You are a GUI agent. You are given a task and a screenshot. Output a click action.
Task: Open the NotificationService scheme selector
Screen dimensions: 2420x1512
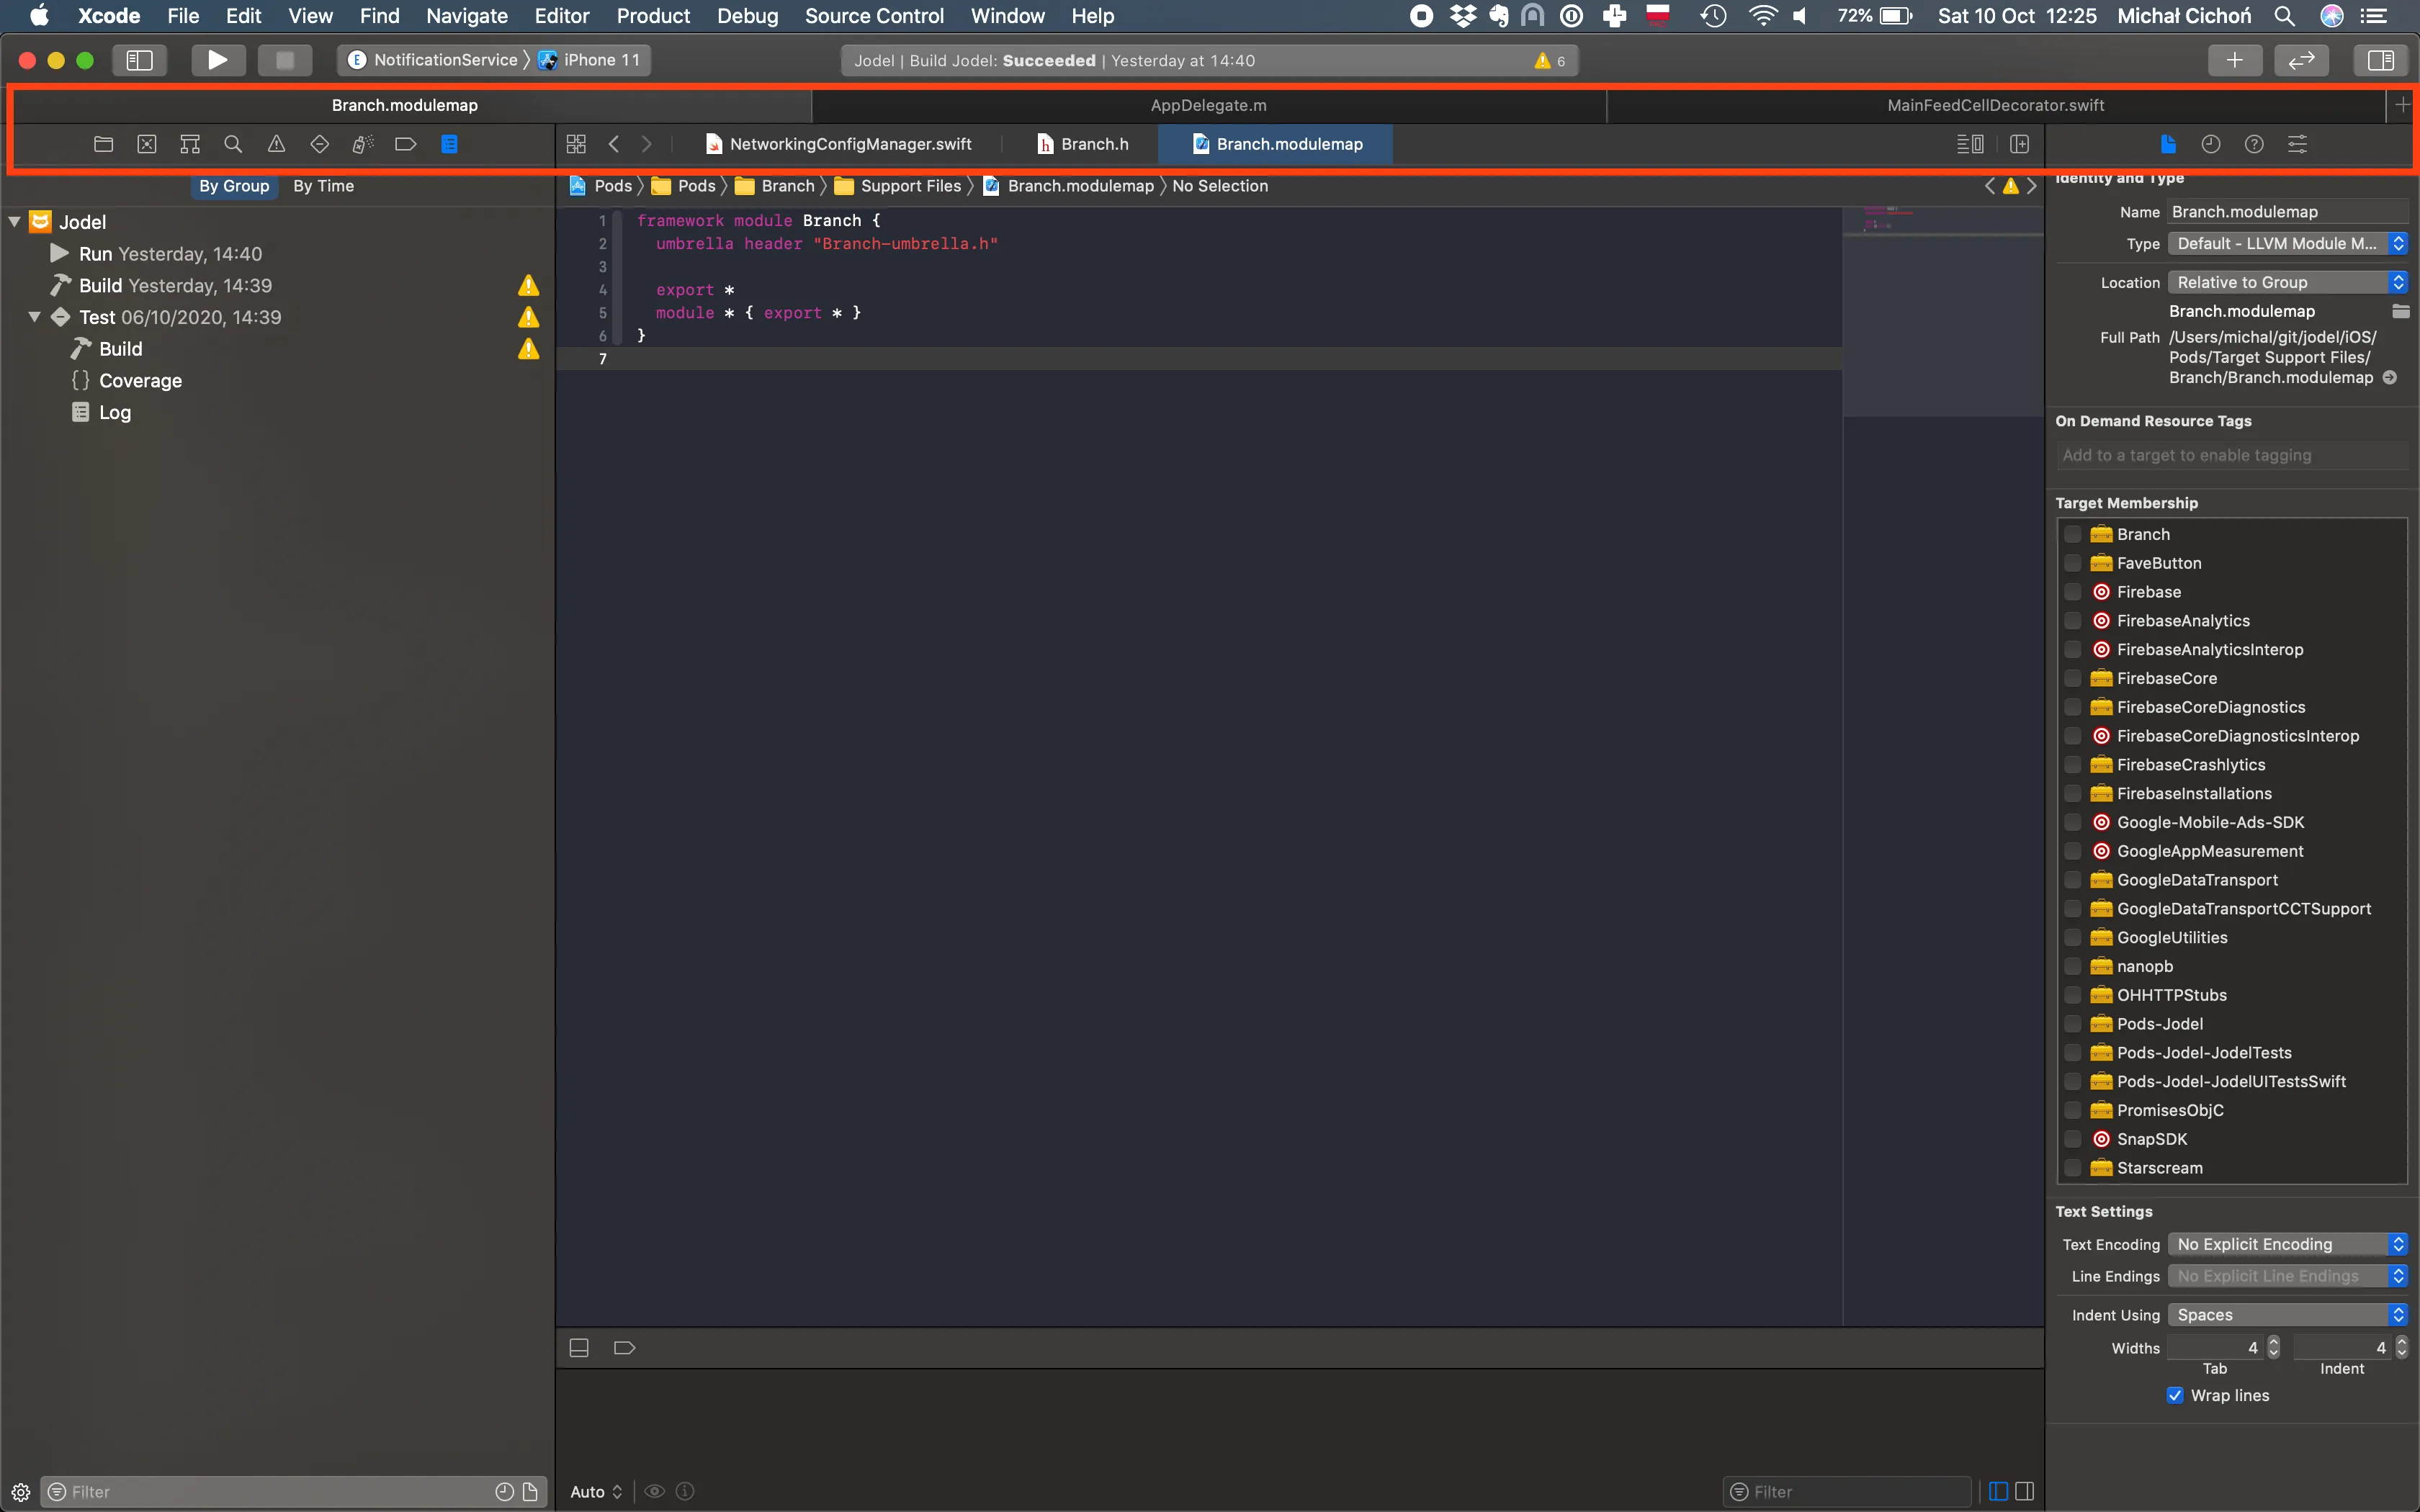pos(433,60)
